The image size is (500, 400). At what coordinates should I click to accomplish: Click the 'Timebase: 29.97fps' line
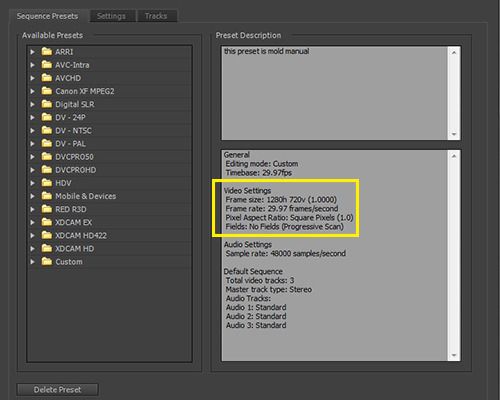pos(259,173)
